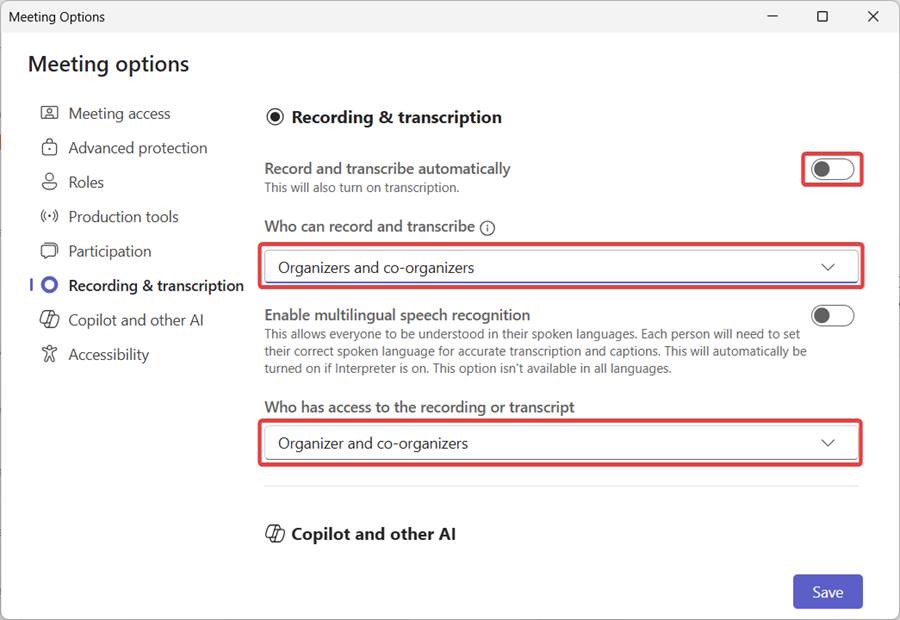Click the Copilot and other AI icon
The width and height of the screenshot is (900, 620).
pyautogui.click(x=49, y=320)
